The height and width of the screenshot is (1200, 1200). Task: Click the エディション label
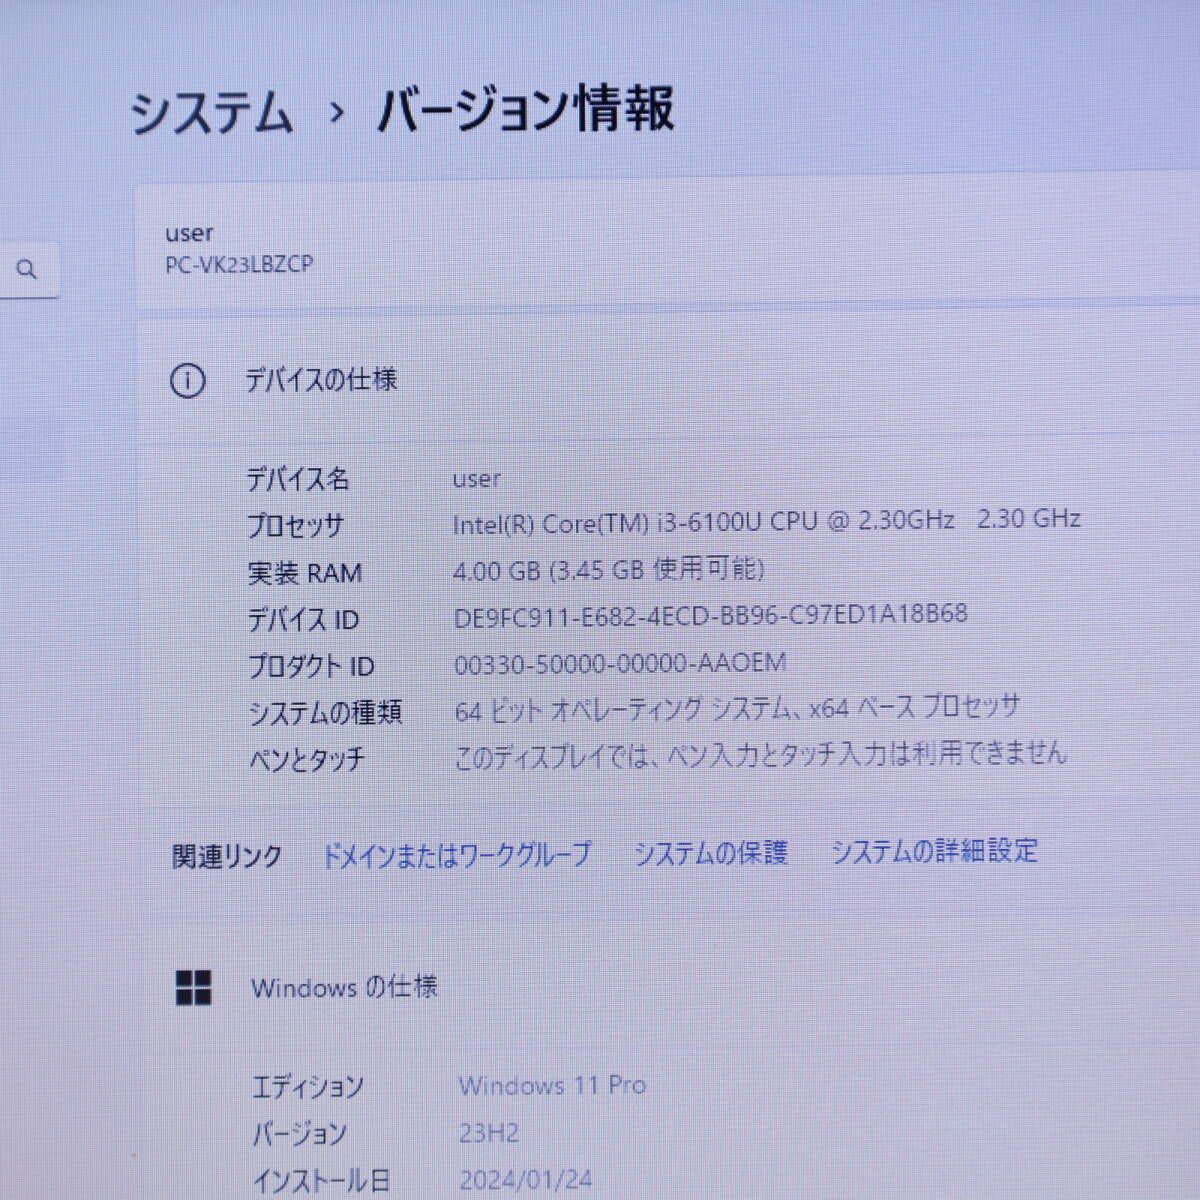coord(308,1087)
